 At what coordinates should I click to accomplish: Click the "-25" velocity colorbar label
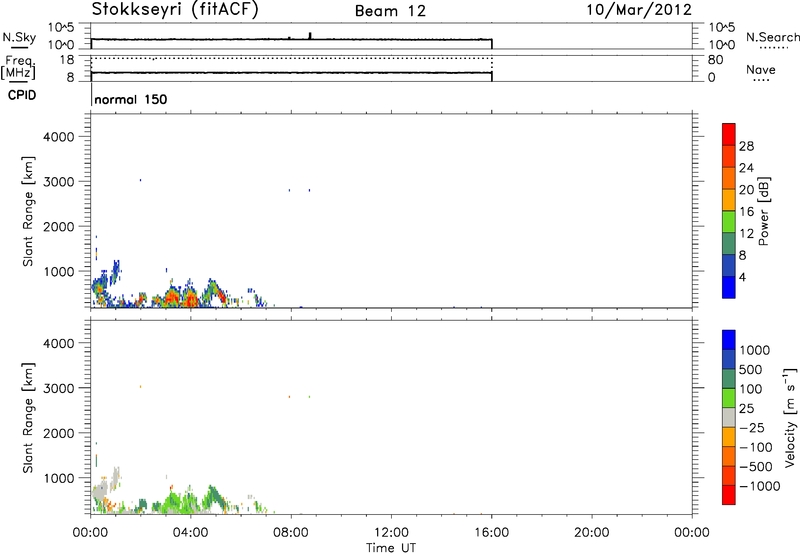752,428
